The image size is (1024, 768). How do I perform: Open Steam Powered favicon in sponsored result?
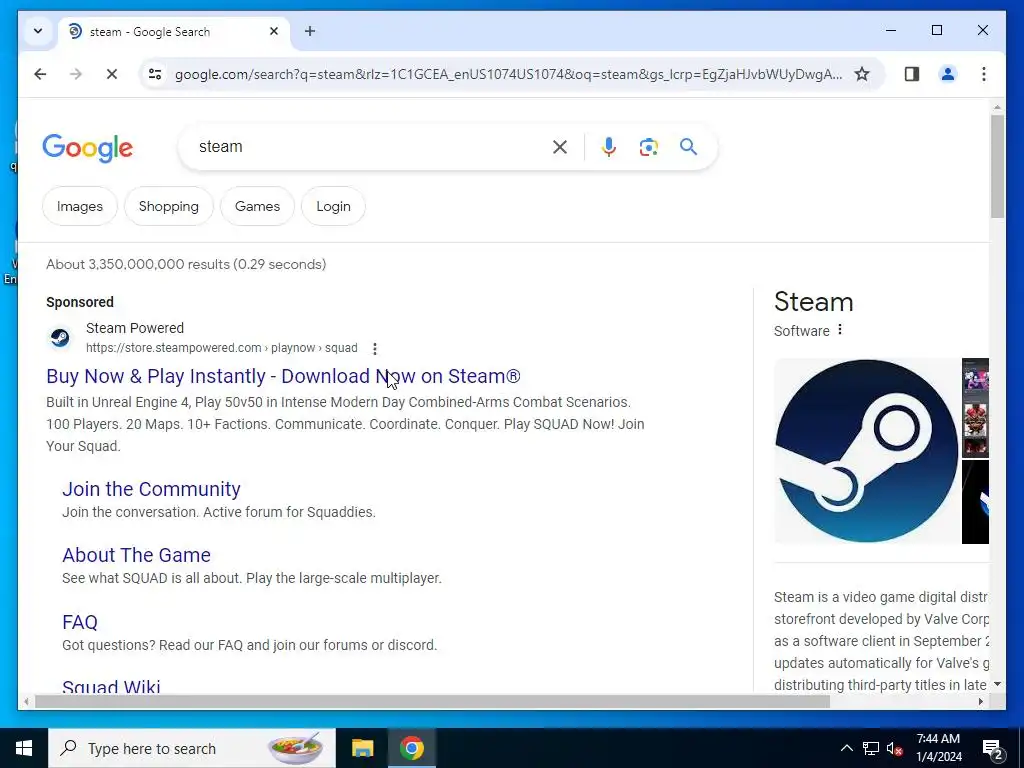(61, 338)
